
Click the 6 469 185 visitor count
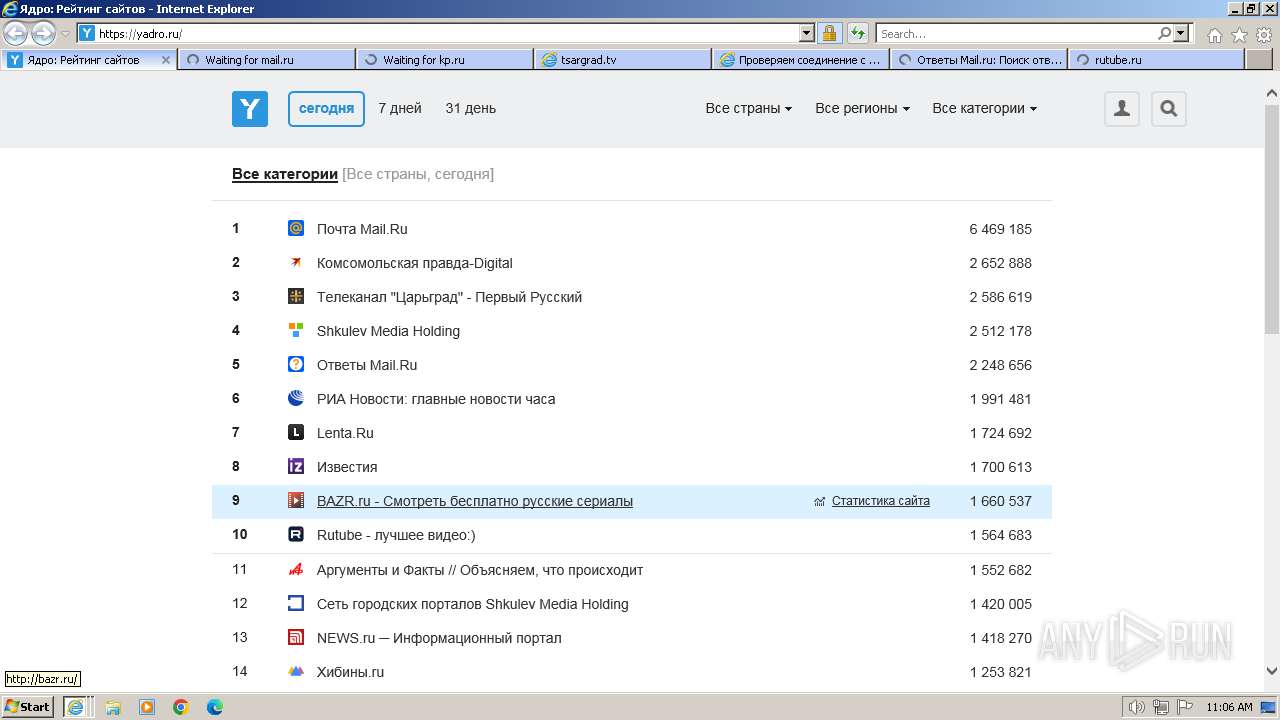[x=1000, y=229]
